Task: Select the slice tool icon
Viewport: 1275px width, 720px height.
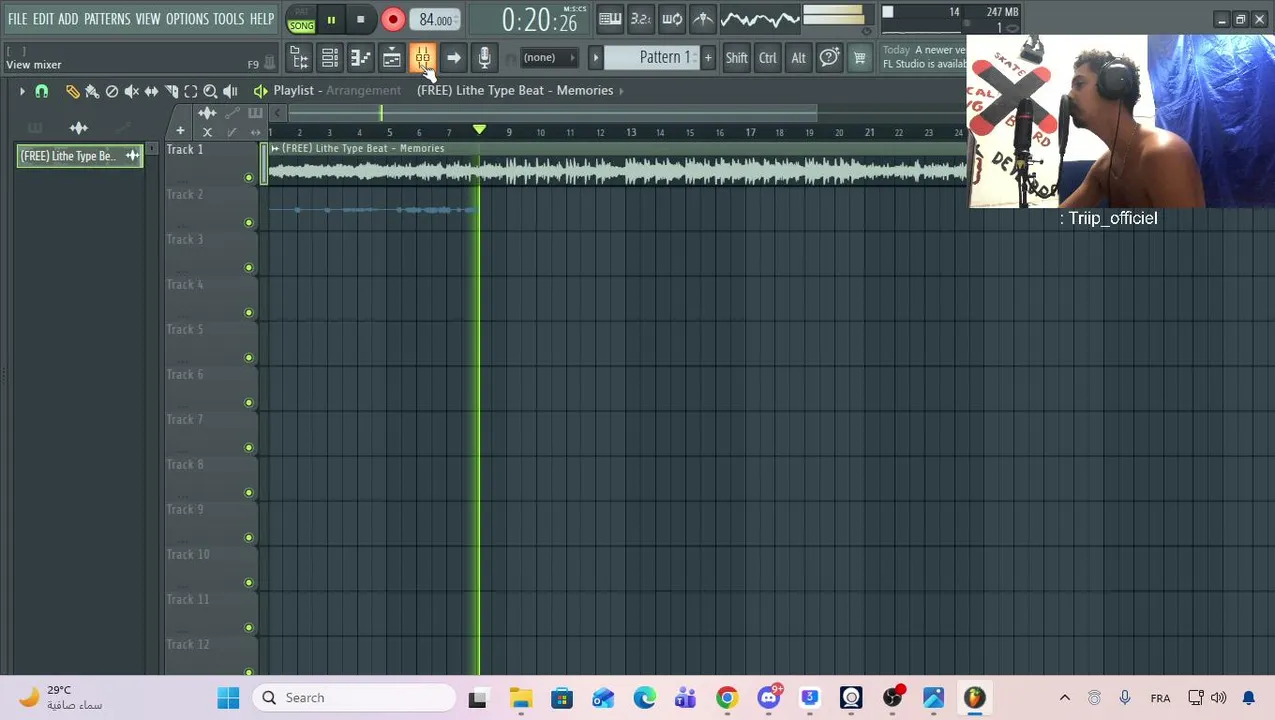Action: pos(171,91)
